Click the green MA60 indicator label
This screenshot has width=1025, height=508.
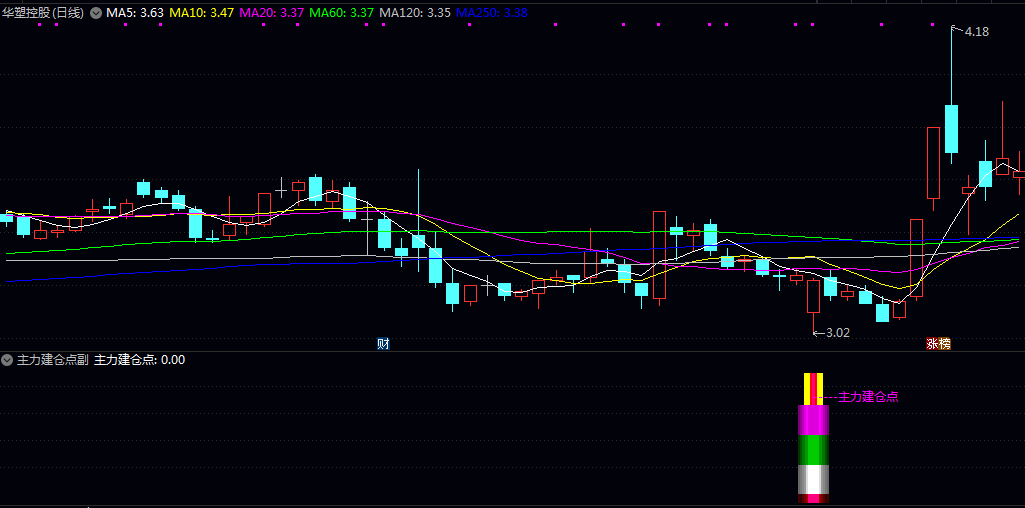click(342, 13)
